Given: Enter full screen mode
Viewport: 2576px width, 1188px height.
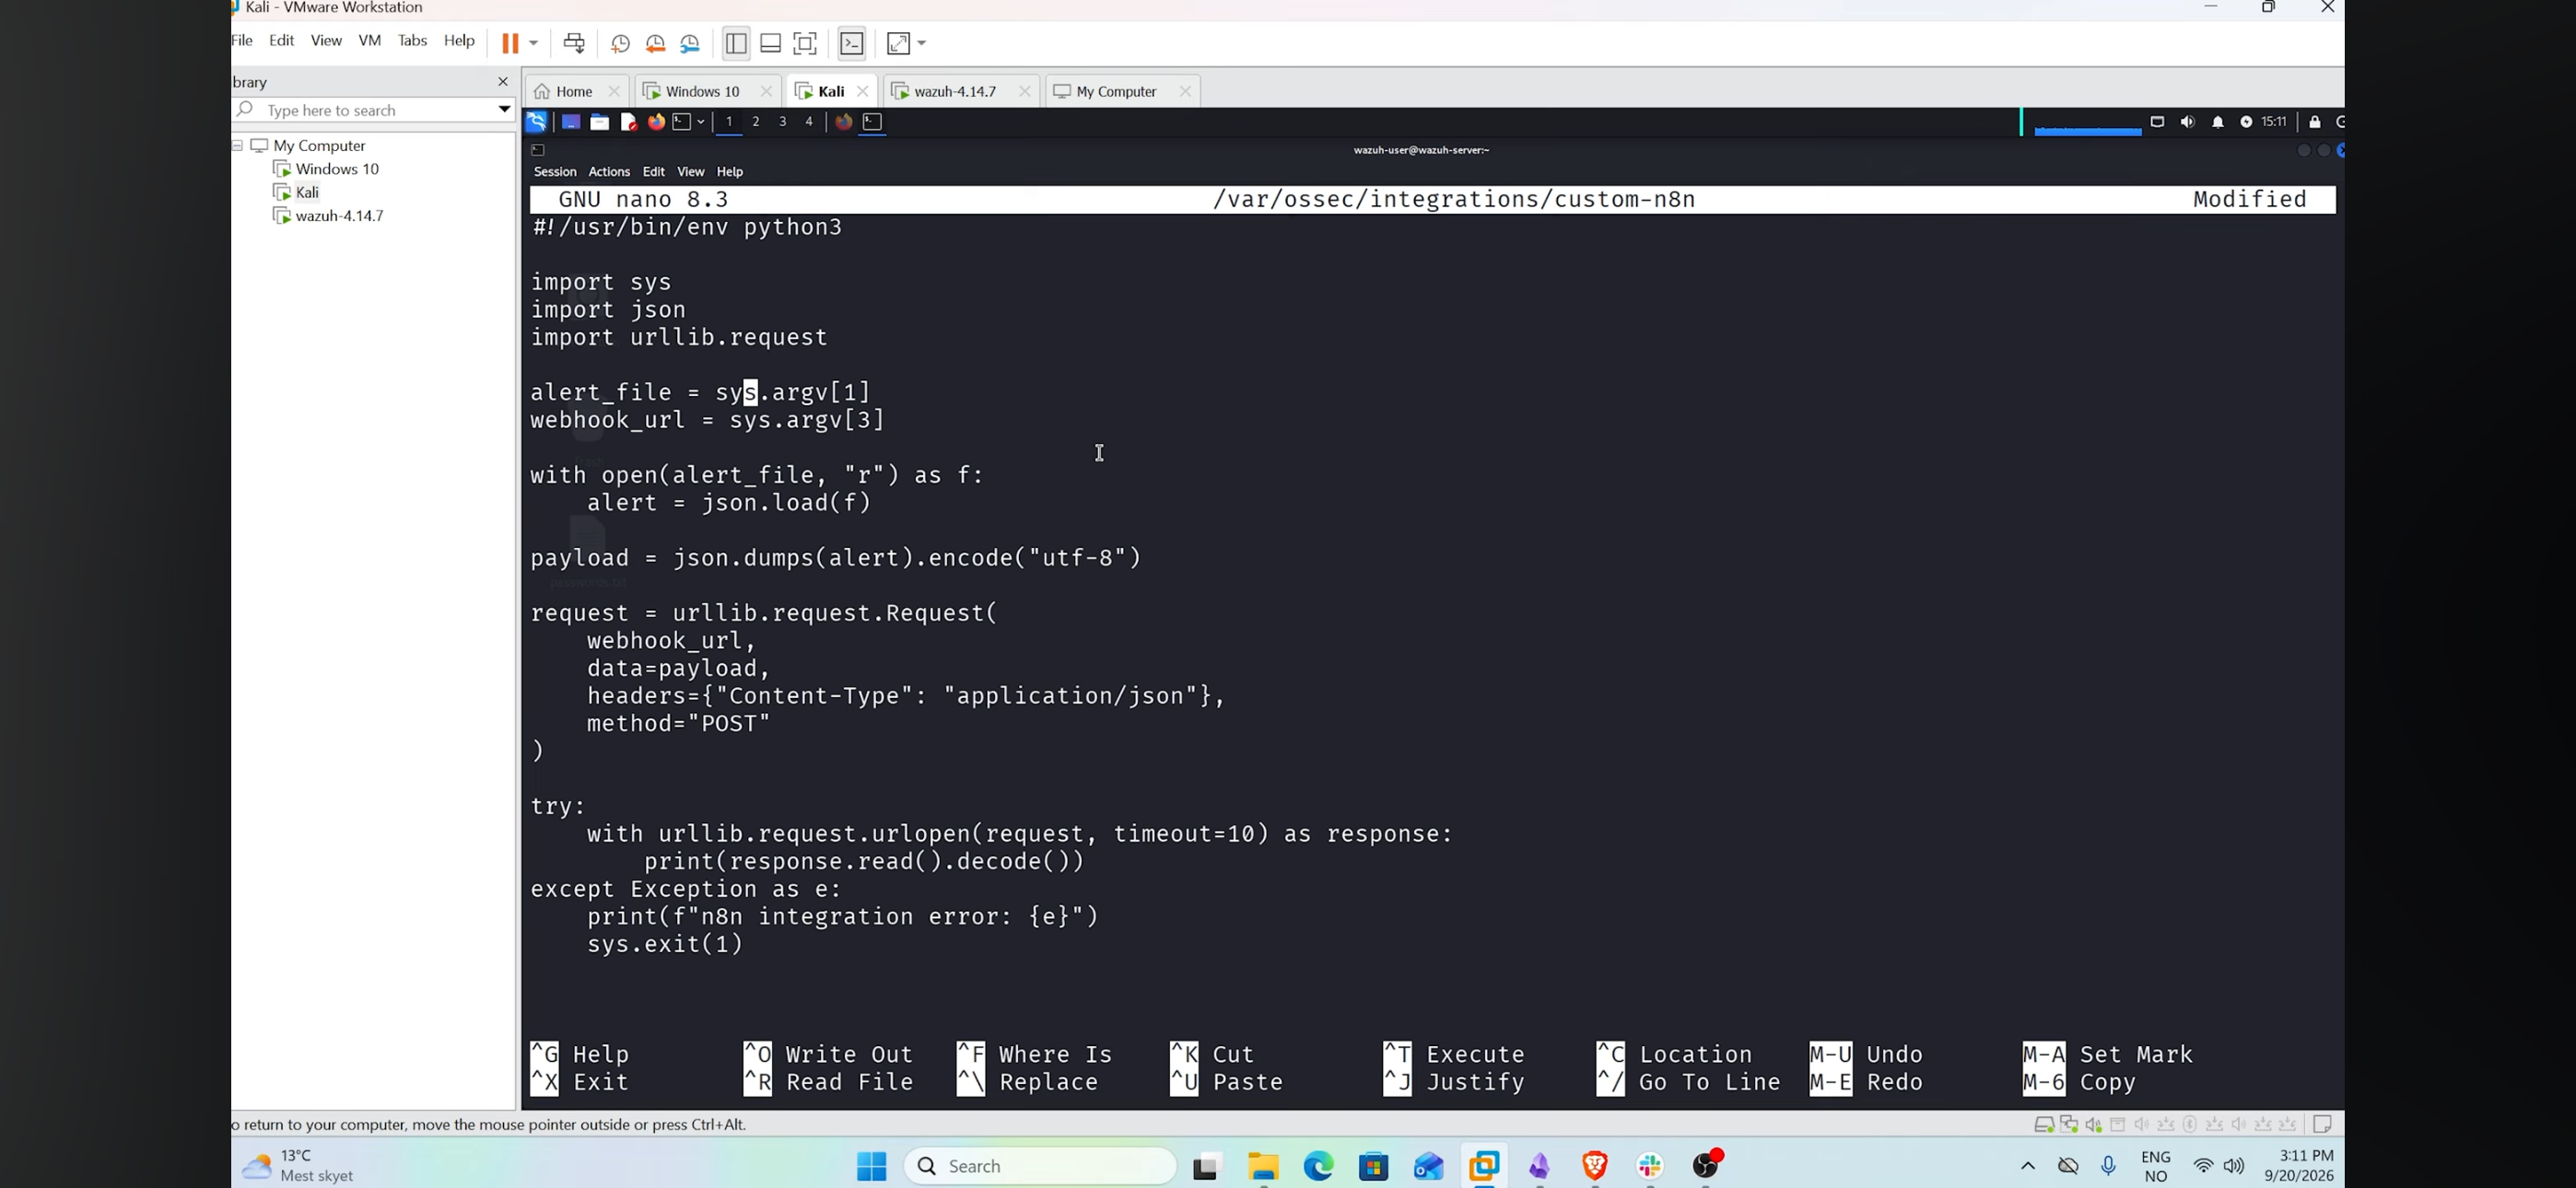Looking at the screenshot, I should [806, 43].
